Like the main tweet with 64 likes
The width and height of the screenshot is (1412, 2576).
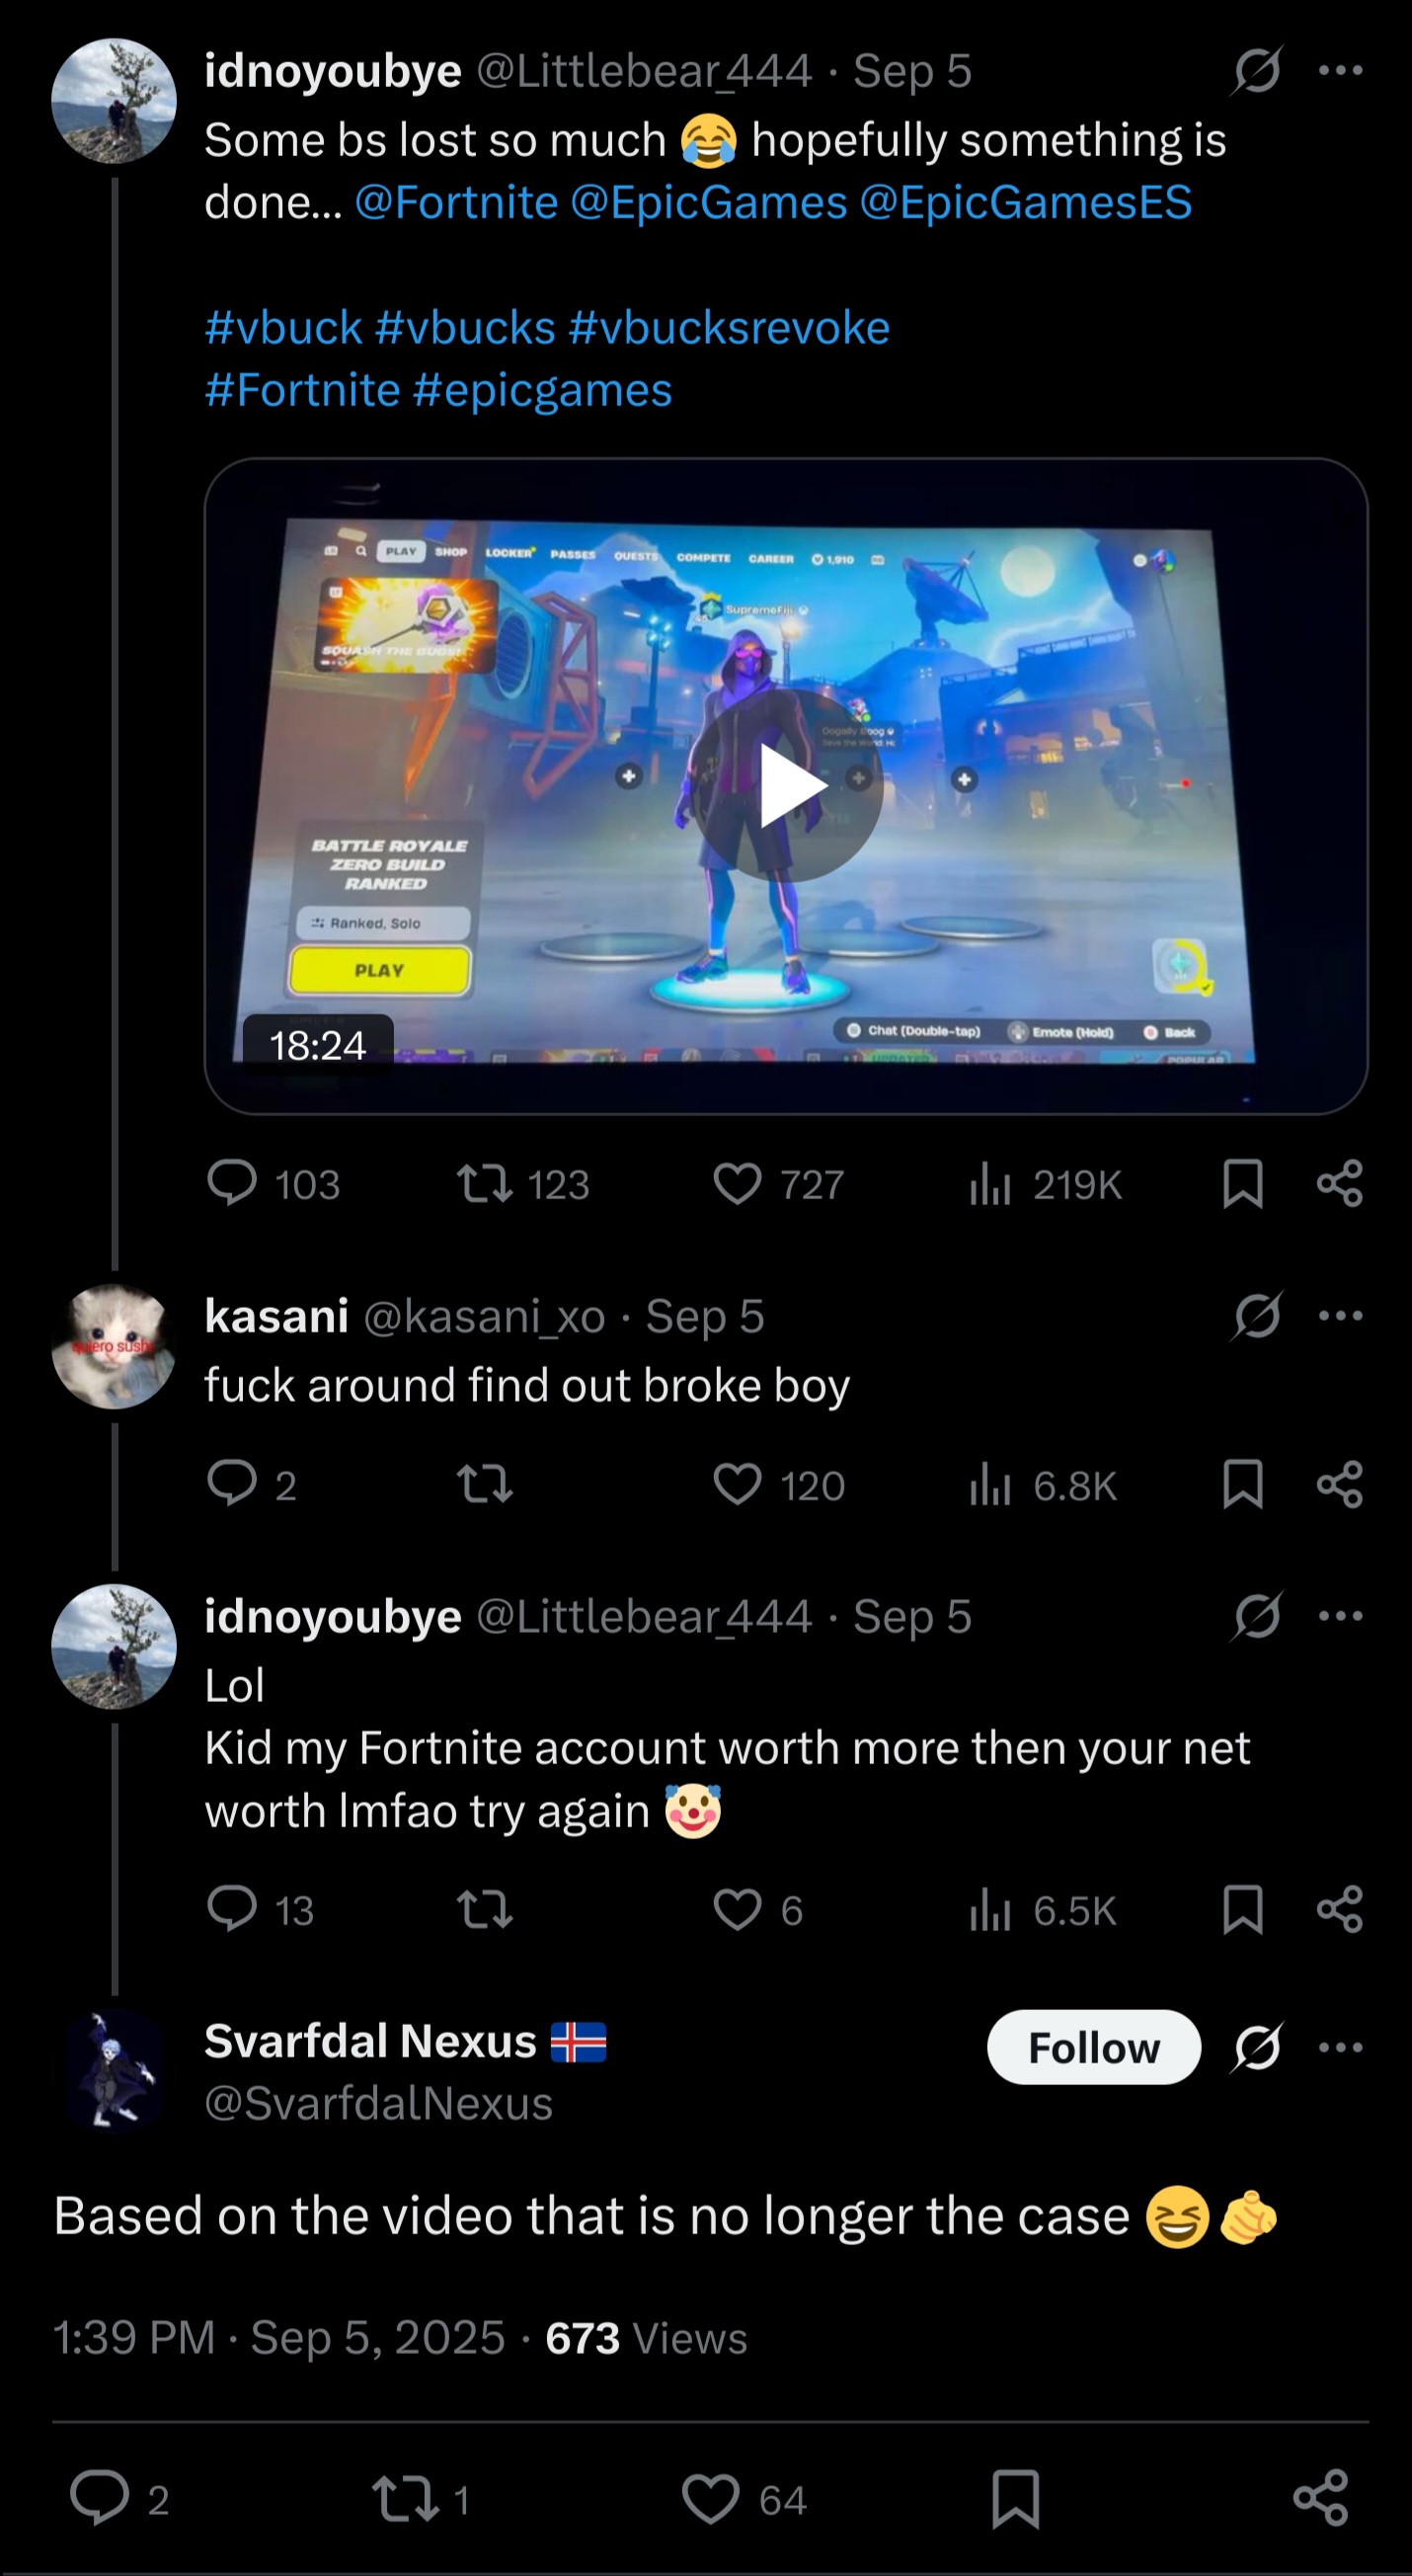[x=744, y=2499]
